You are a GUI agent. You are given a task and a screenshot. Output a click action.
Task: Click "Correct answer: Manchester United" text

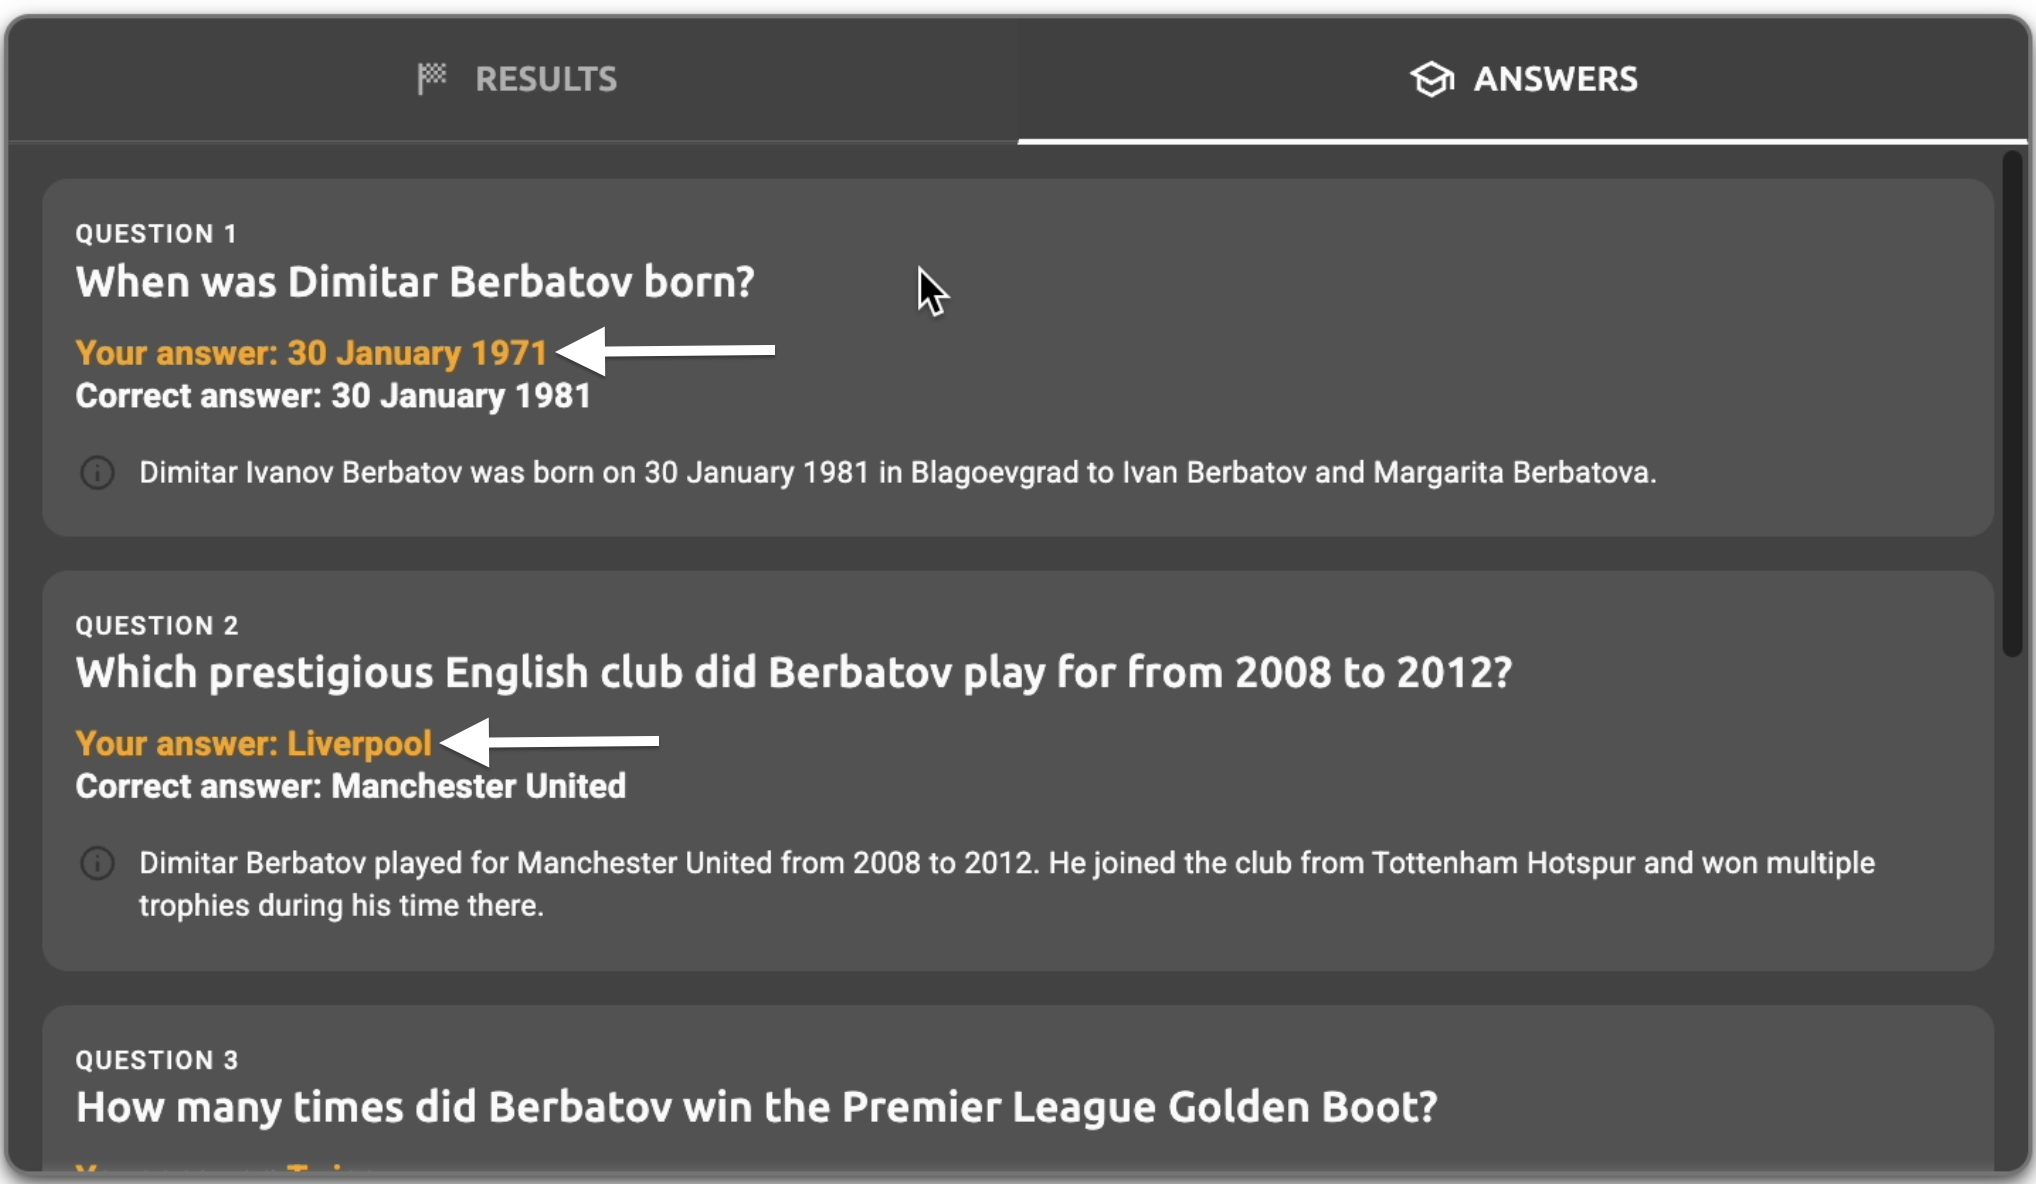click(x=351, y=786)
